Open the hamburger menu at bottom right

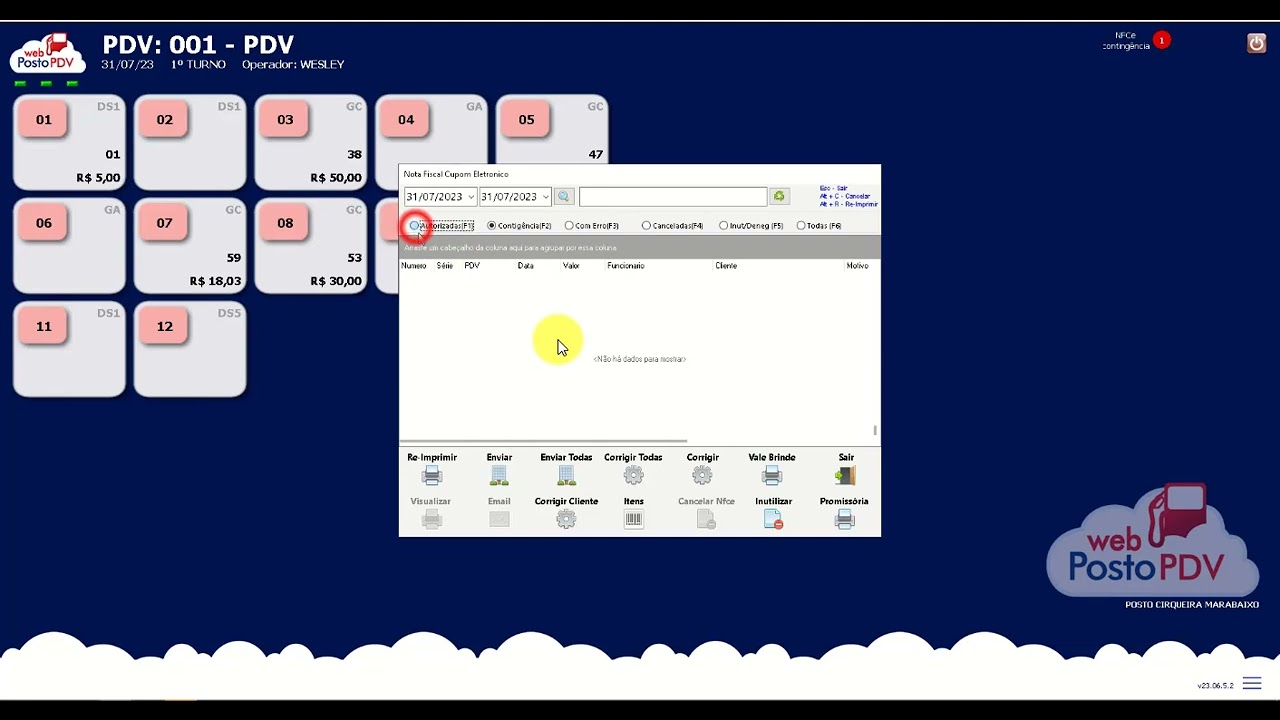tap(1252, 685)
